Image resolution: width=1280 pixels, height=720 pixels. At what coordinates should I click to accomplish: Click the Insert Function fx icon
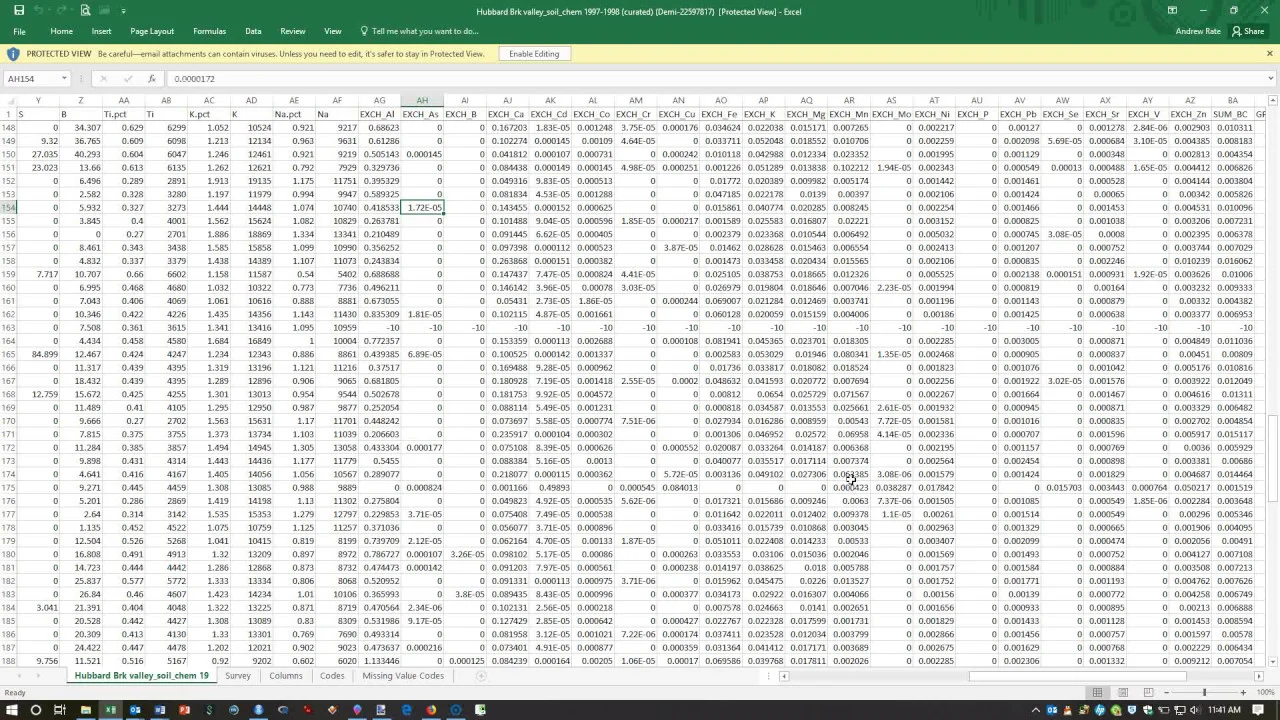[x=152, y=79]
